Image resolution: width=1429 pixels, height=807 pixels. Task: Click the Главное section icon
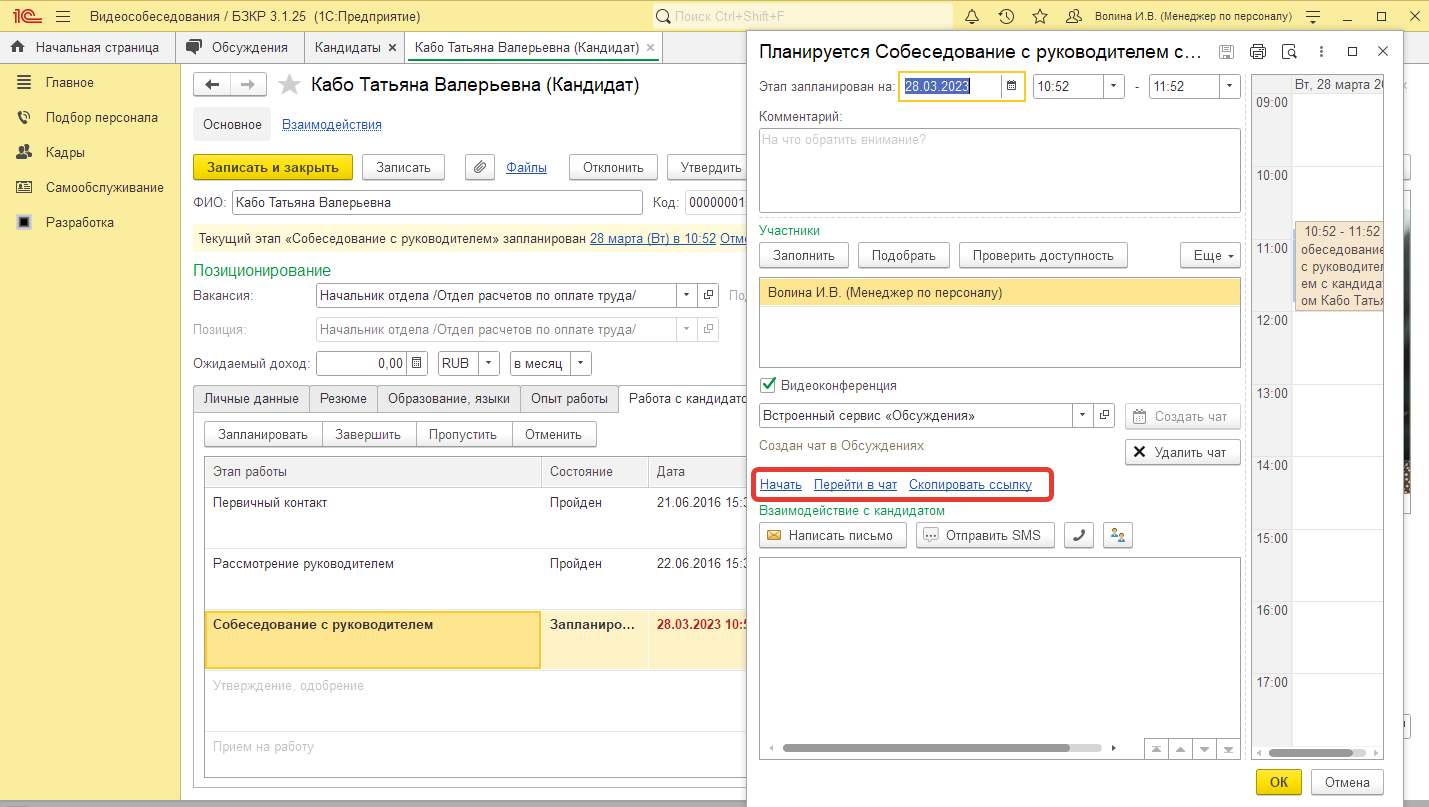(25, 82)
